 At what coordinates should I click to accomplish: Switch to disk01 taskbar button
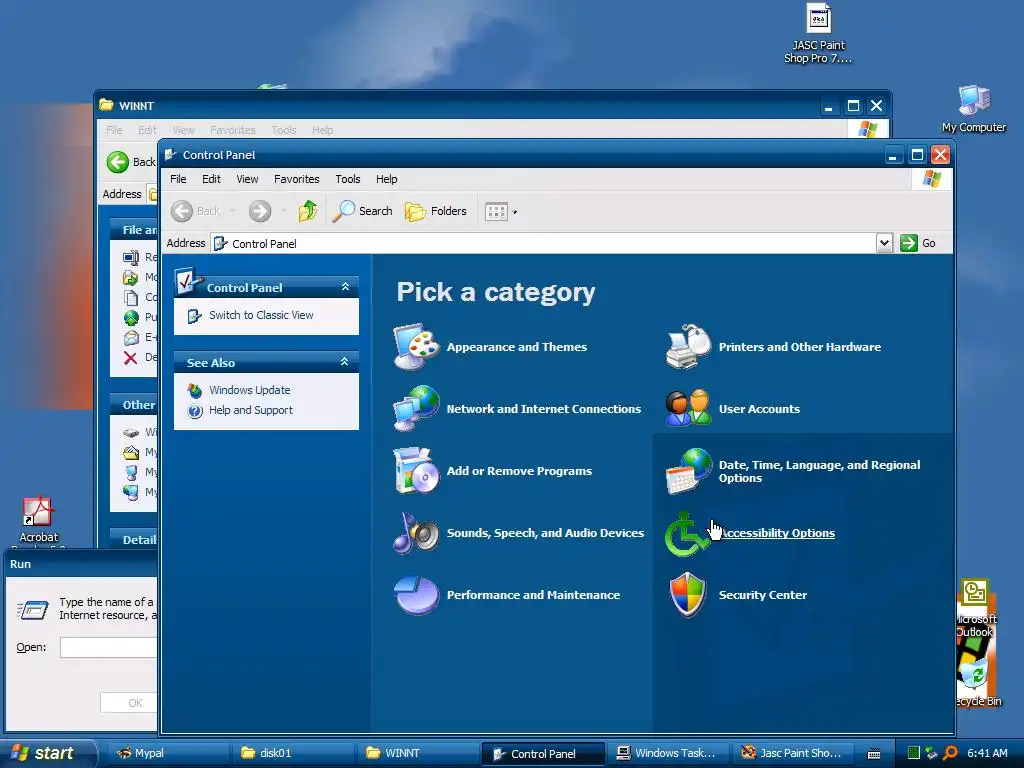tap(293, 753)
